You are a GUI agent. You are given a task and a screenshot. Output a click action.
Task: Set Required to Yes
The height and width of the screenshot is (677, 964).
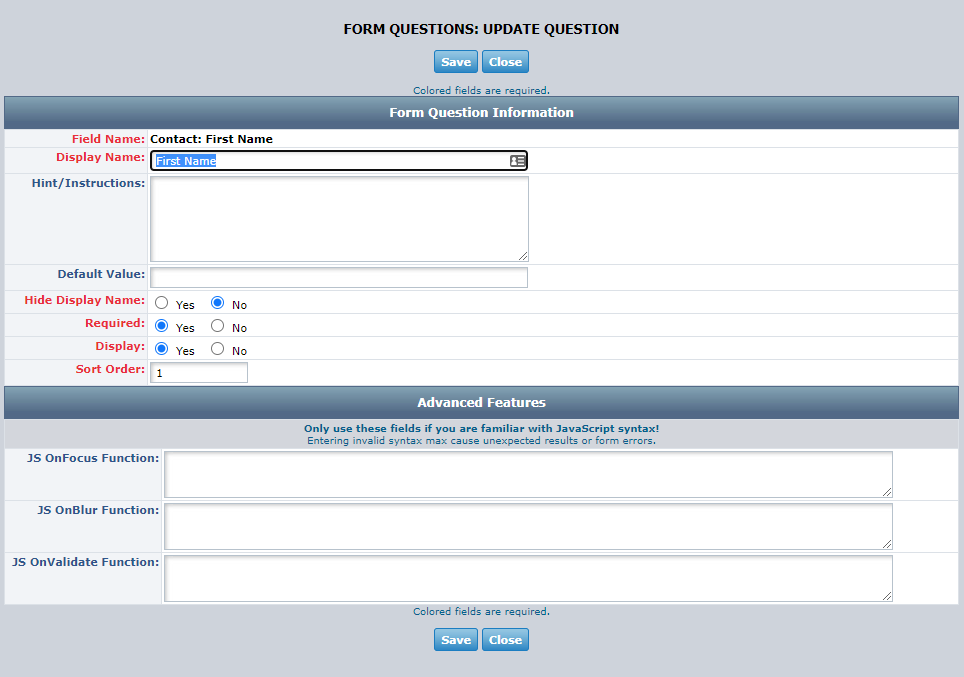162,326
